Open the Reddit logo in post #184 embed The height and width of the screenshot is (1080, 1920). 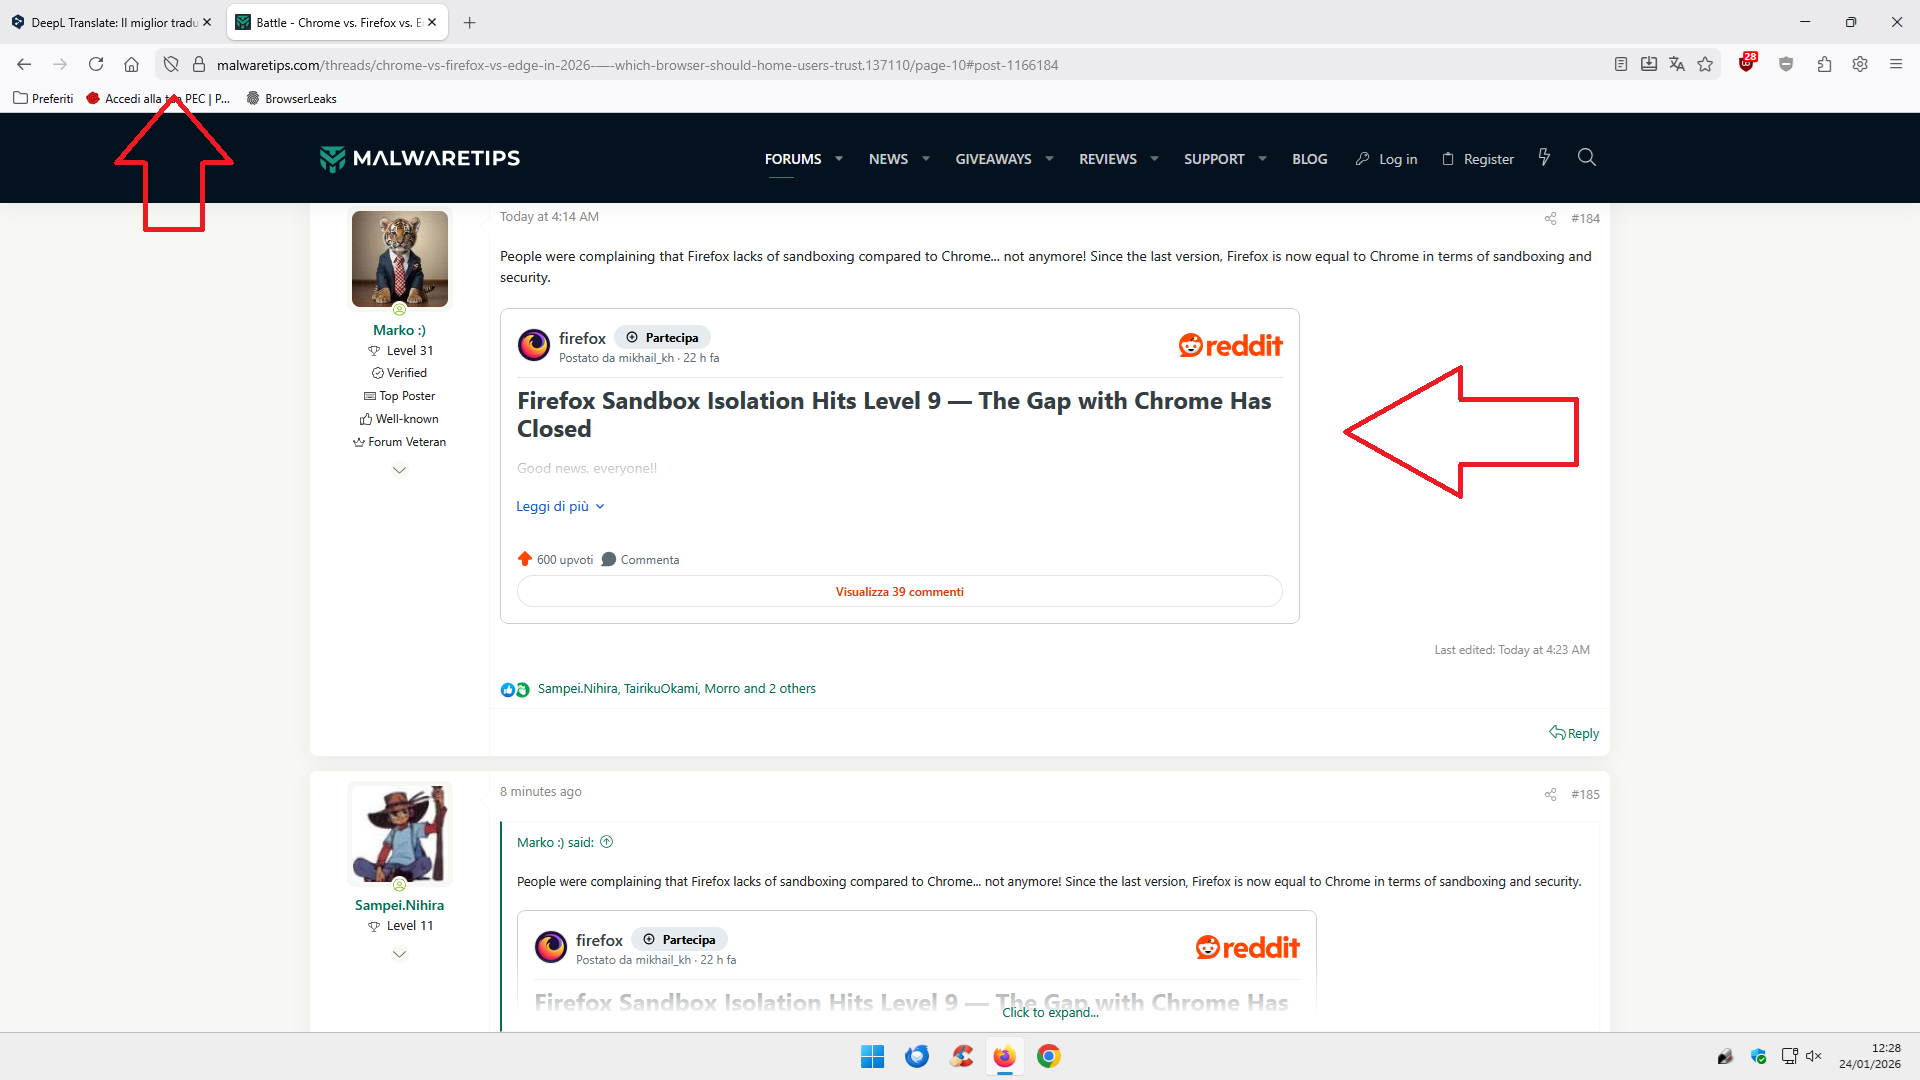point(1230,345)
